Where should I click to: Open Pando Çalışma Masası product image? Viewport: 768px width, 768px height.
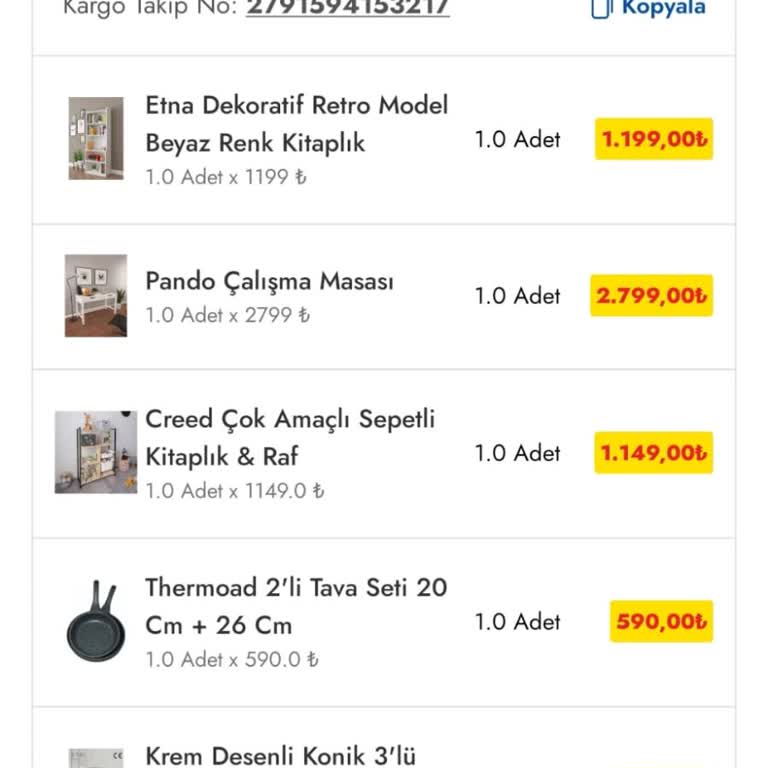click(96, 295)
